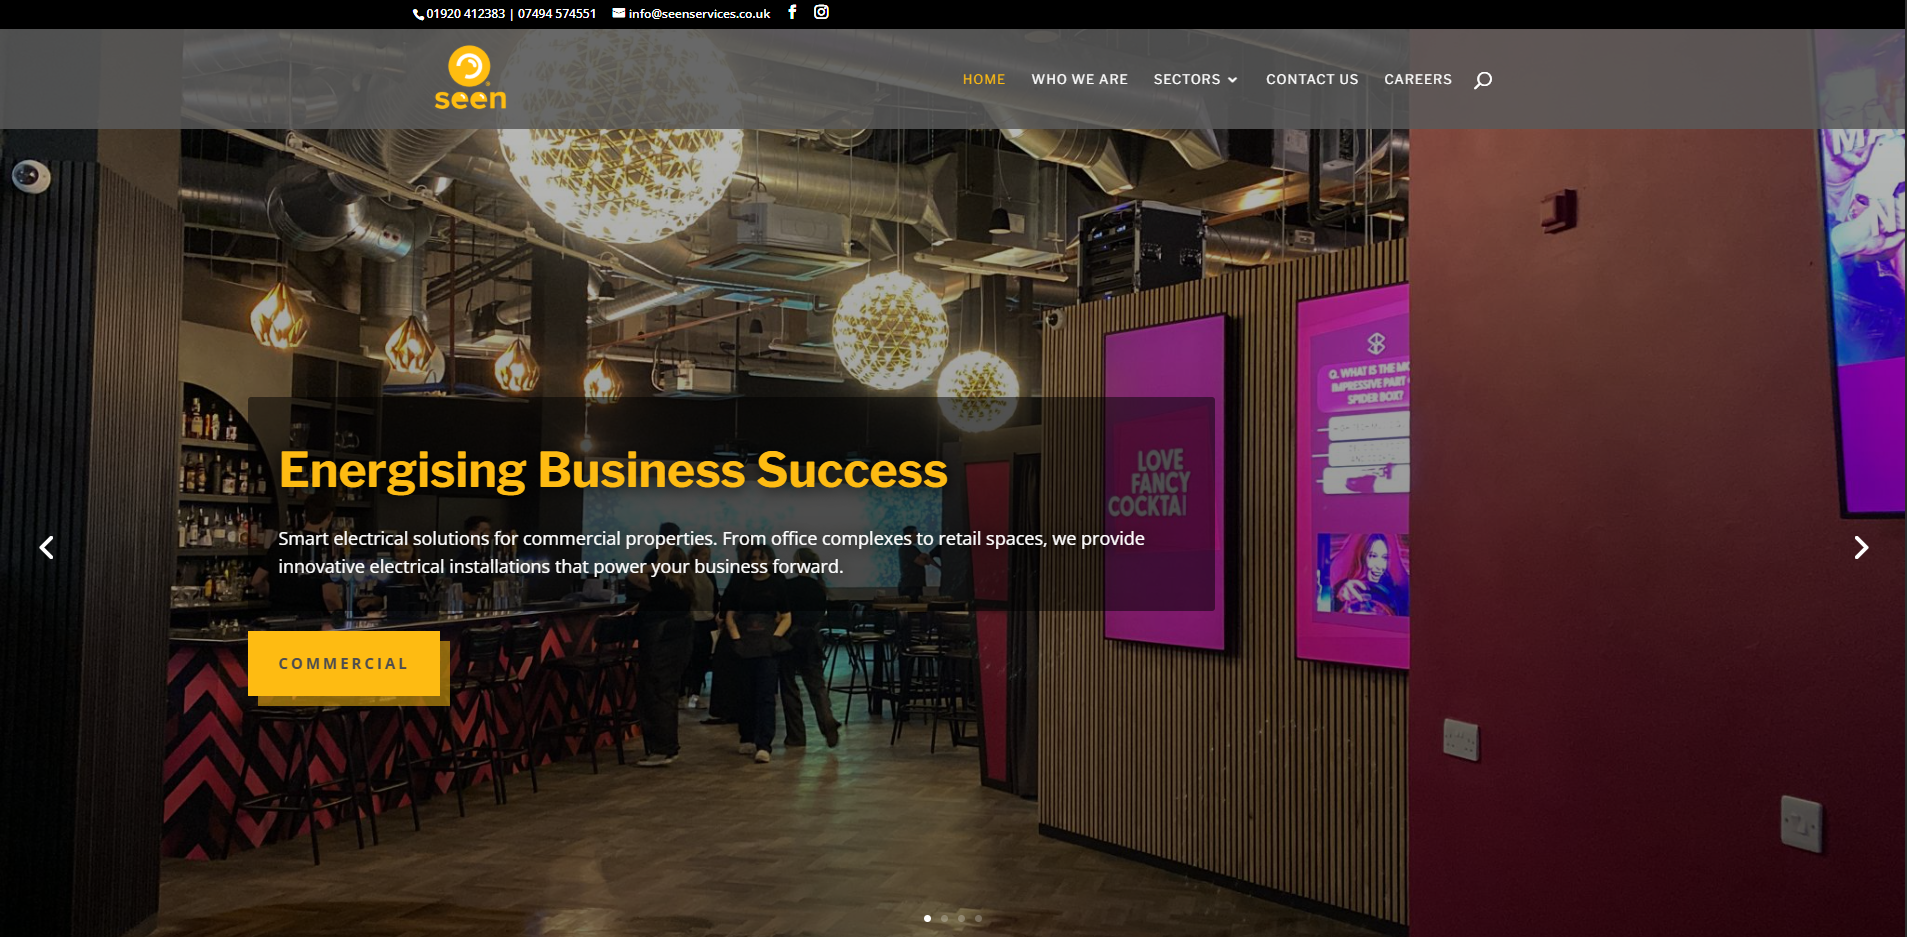Click the info@seenservices.co.uk email link

click(699, 14)
